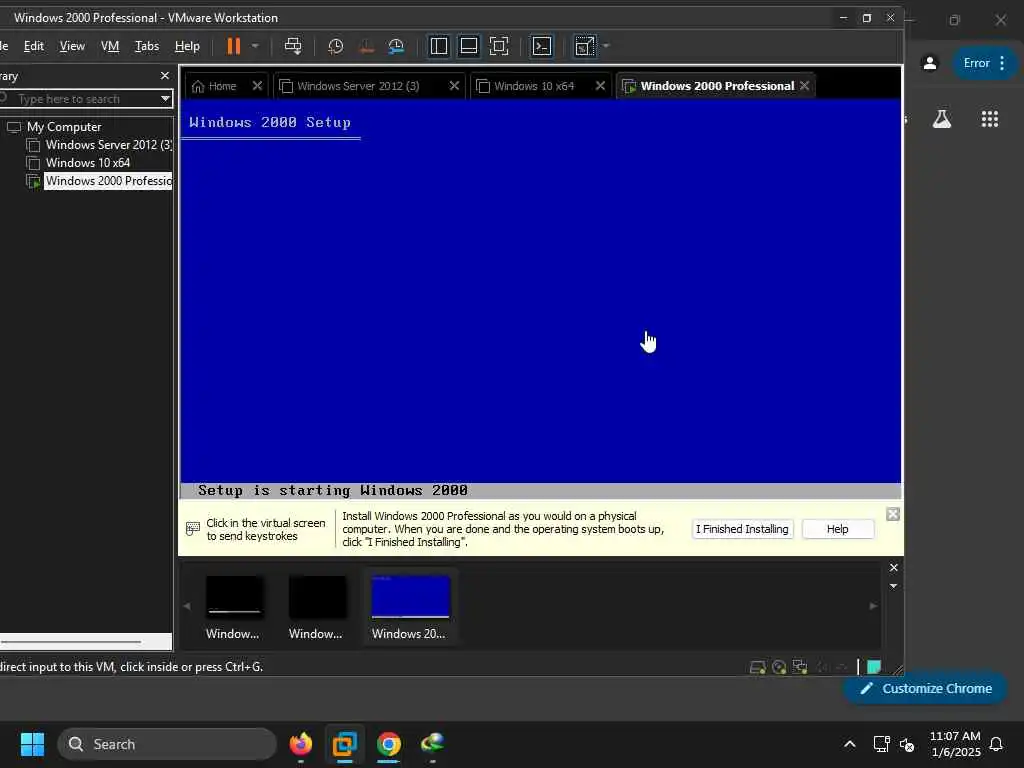Click the teal message log status icon
This screenshot has height=768, width=1024.
click(874, 667)
